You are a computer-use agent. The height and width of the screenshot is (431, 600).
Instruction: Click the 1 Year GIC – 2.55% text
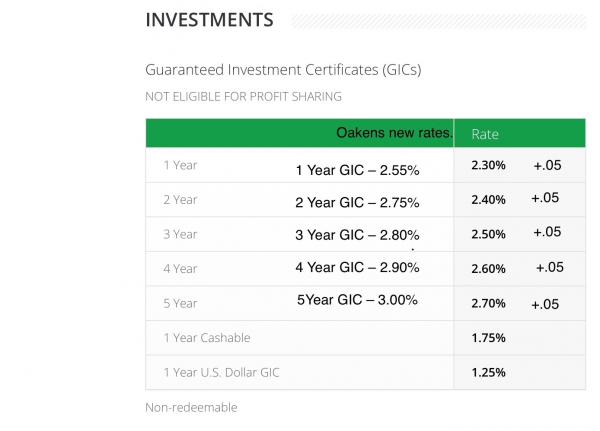[357, 171]
